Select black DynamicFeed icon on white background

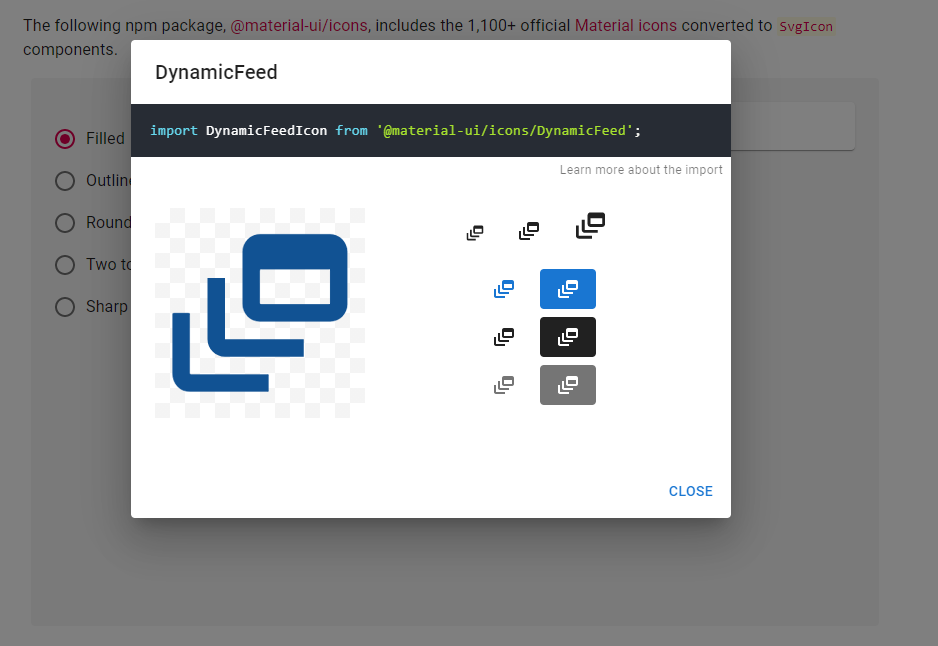pos(504,336)
